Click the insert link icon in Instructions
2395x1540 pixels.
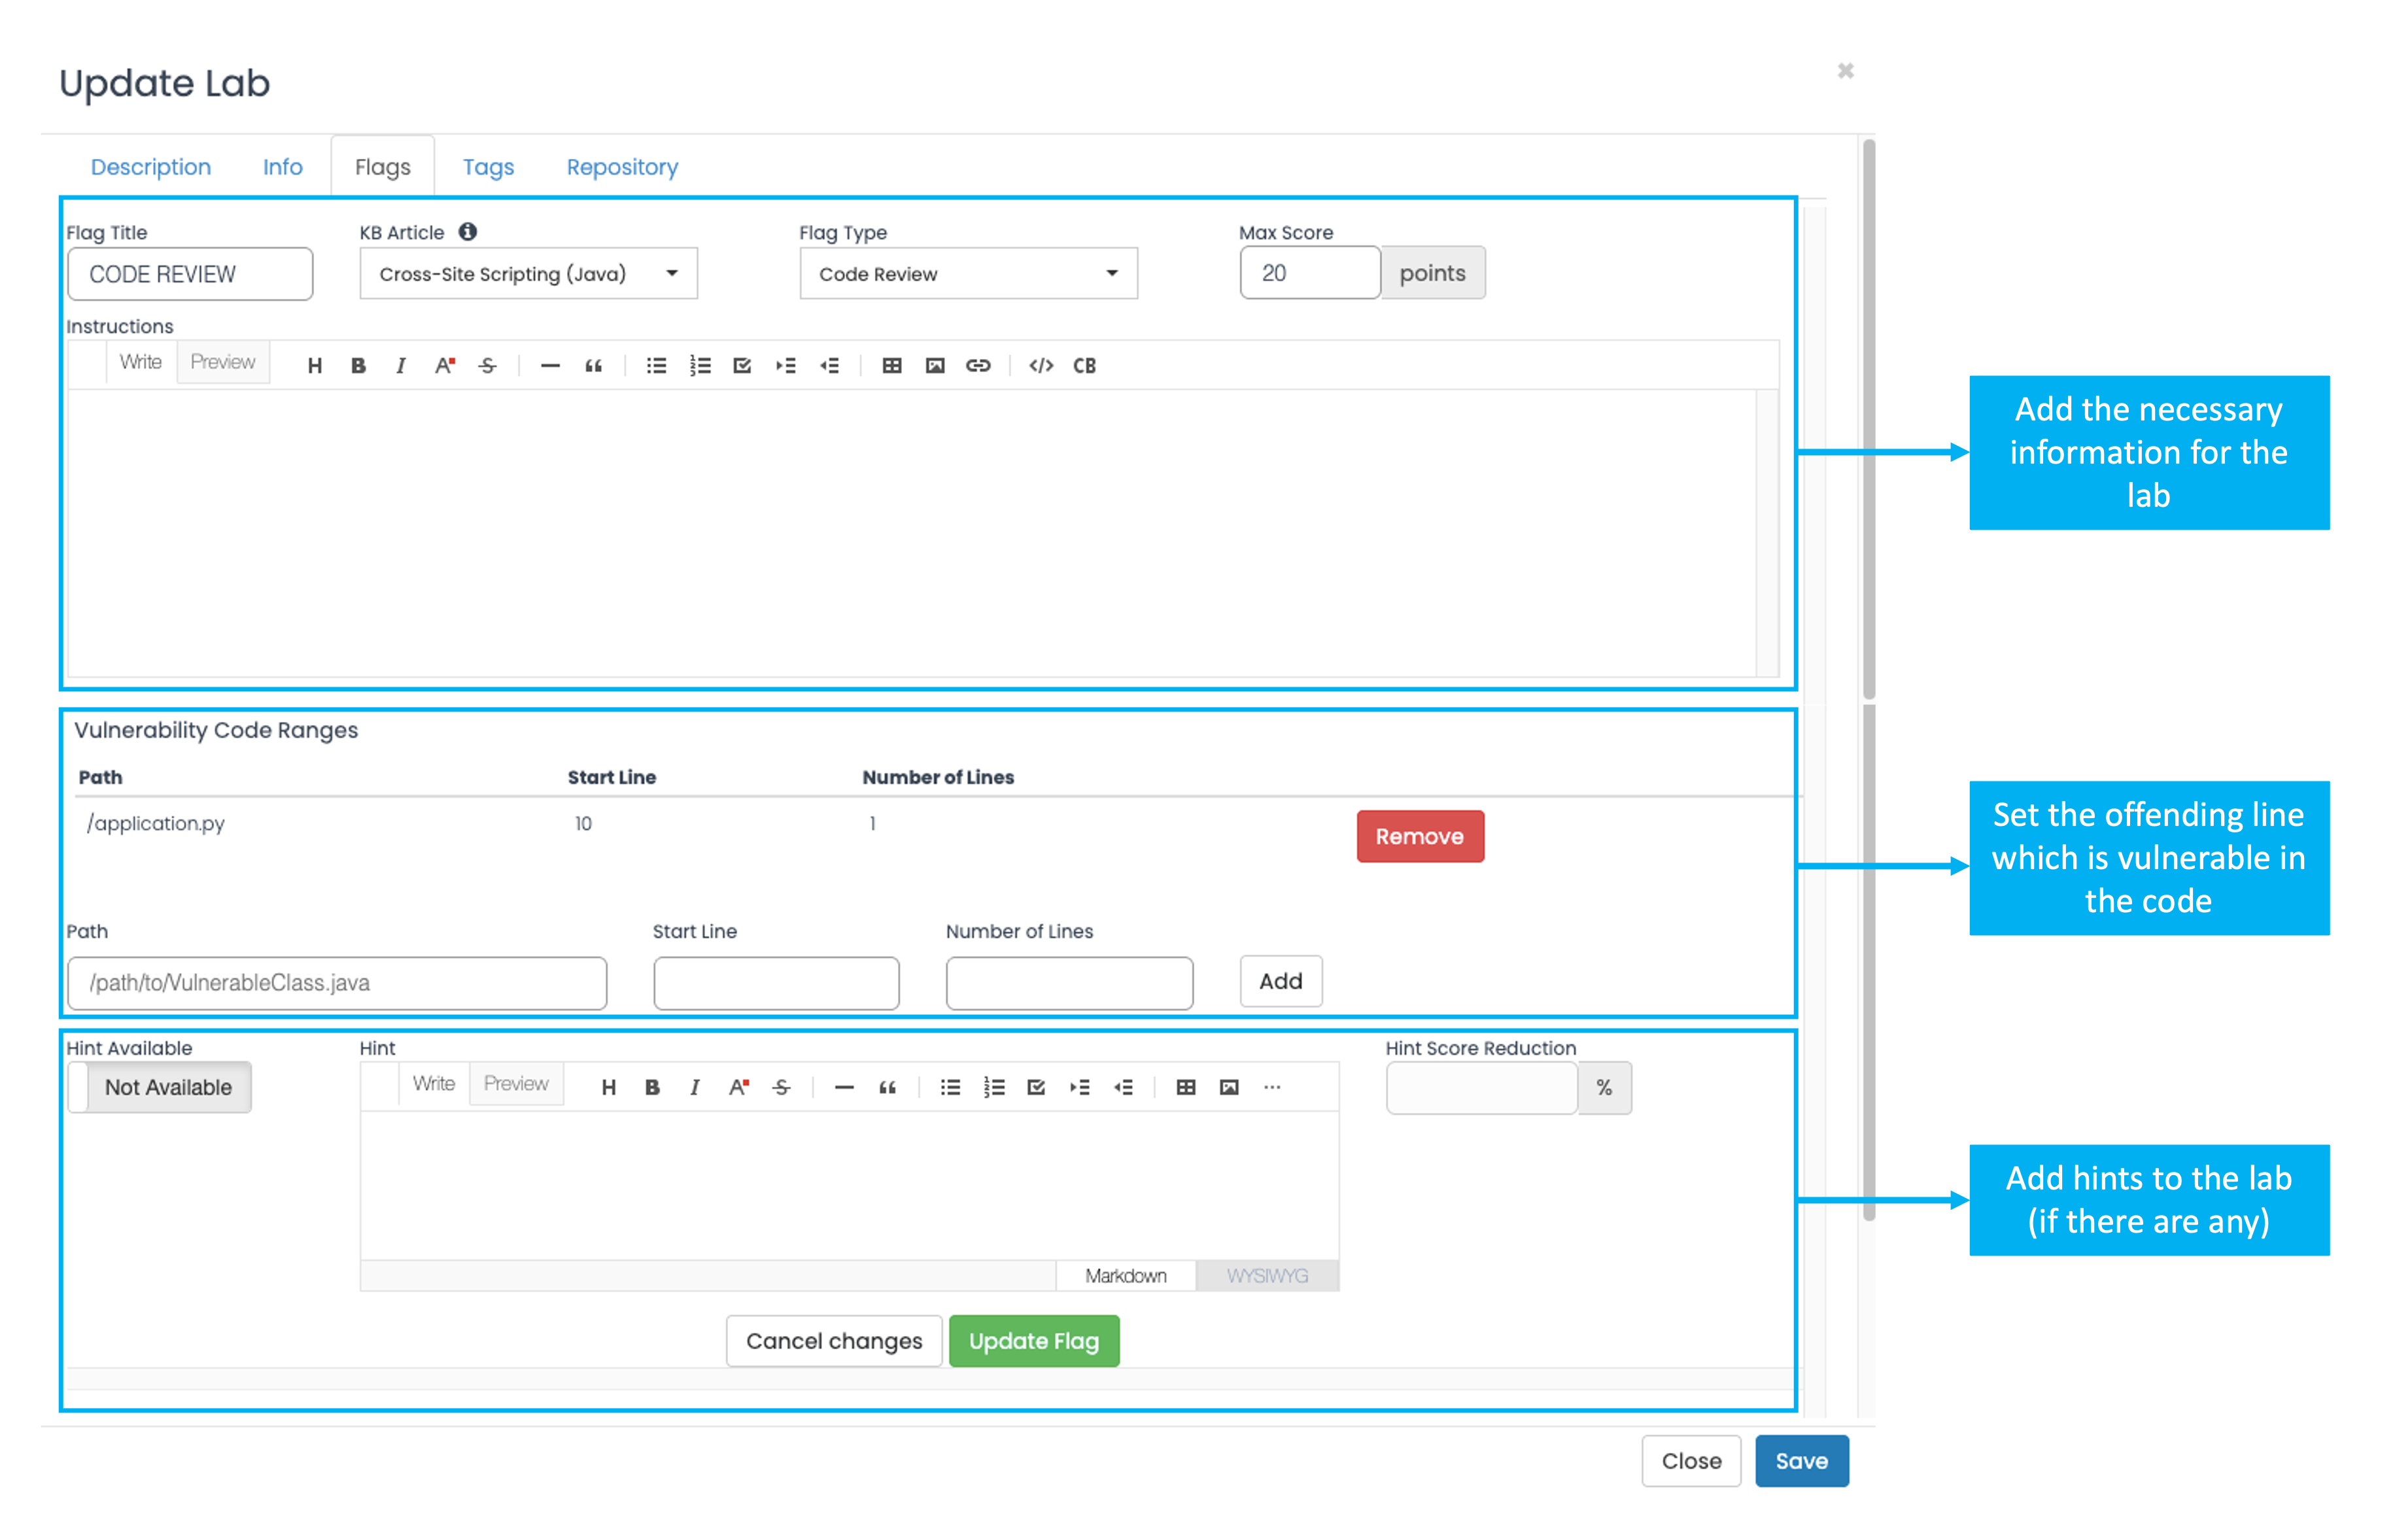pyautogui.click(x=977, y=366)
